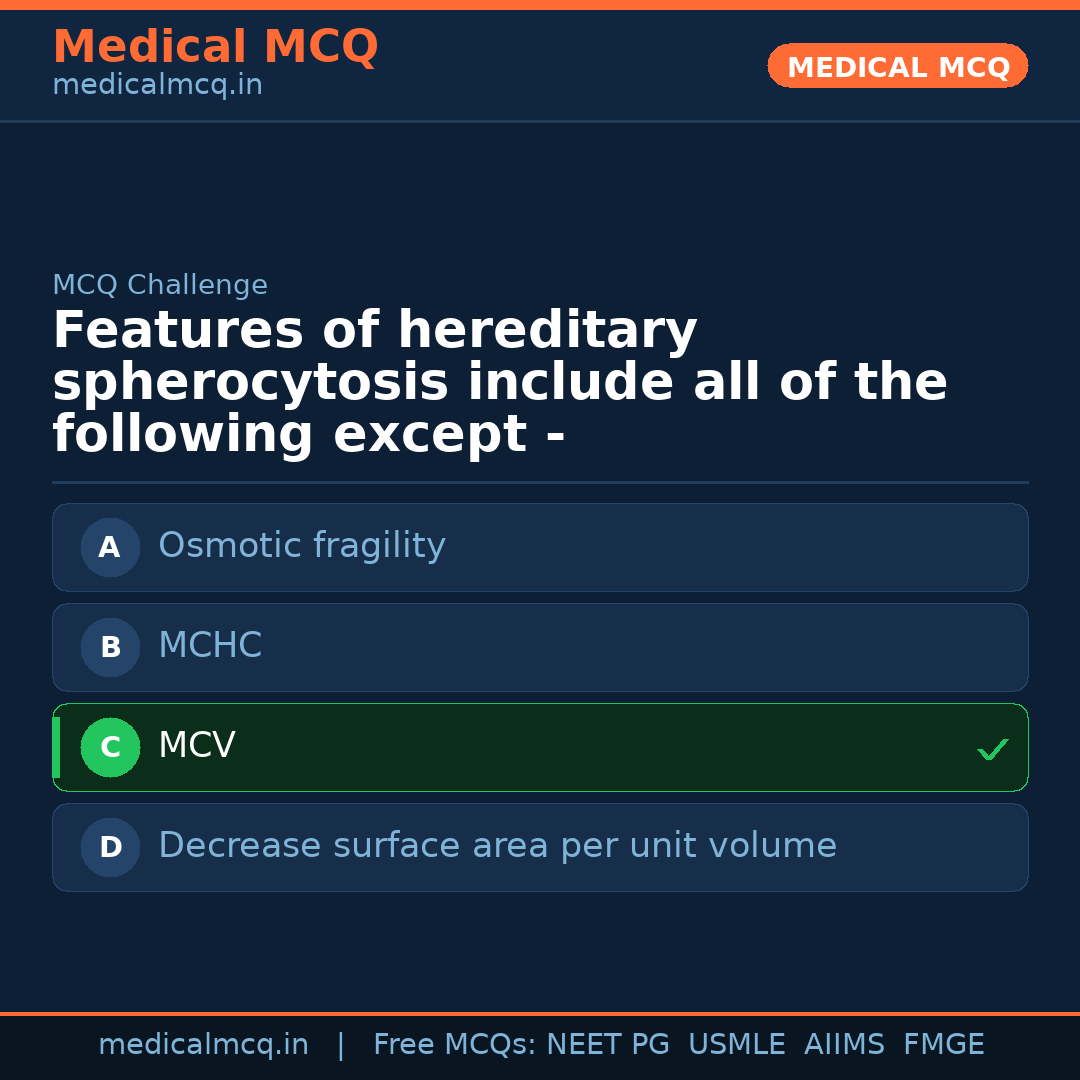Image resolution: width=1080 pixels, height=1080 pixels.
Task: Click the circular A badge icon
Action: point(110,547)
